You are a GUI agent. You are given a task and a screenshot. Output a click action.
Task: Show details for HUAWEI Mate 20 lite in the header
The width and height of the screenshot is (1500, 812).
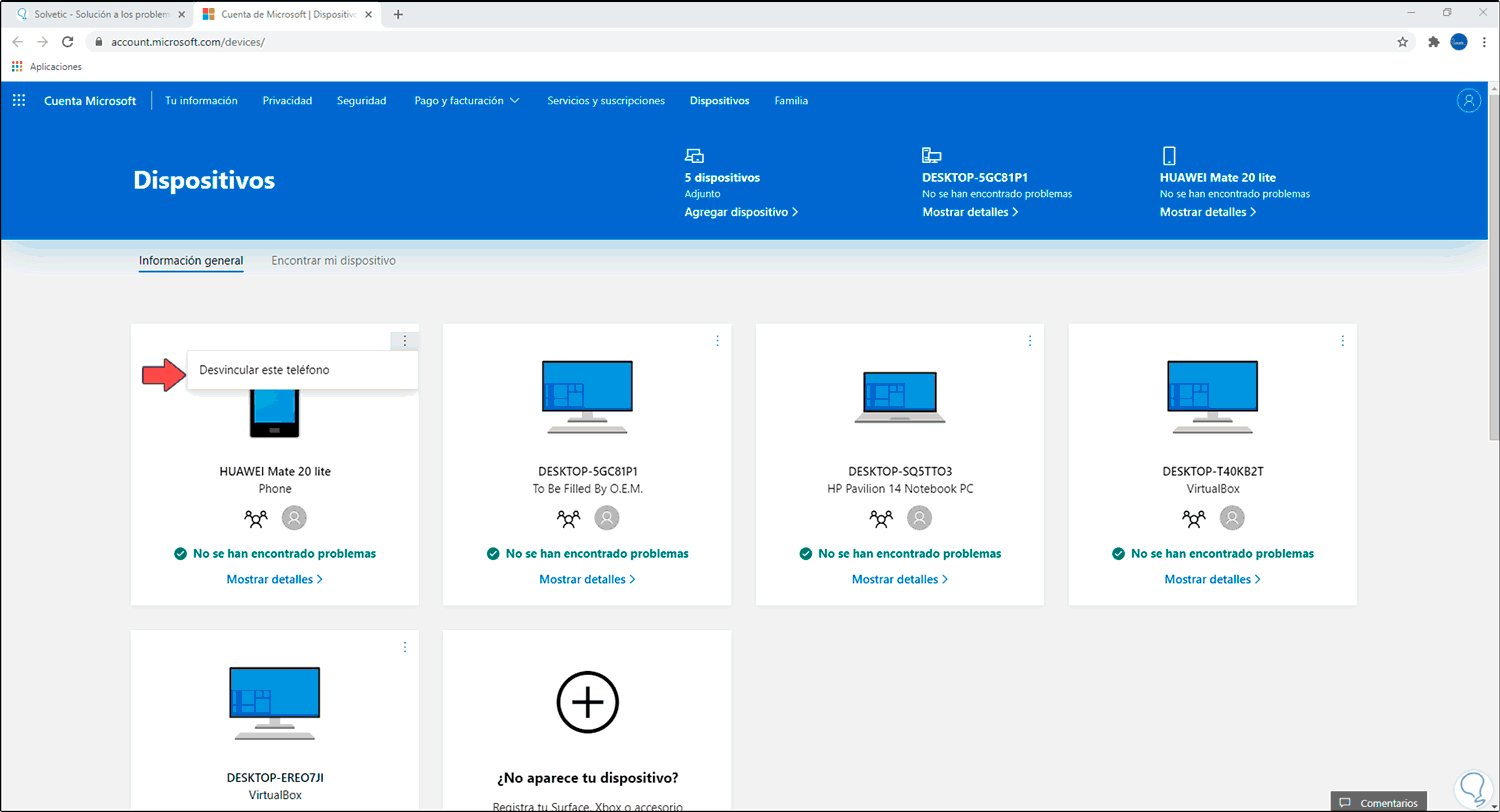[1208, 212]
